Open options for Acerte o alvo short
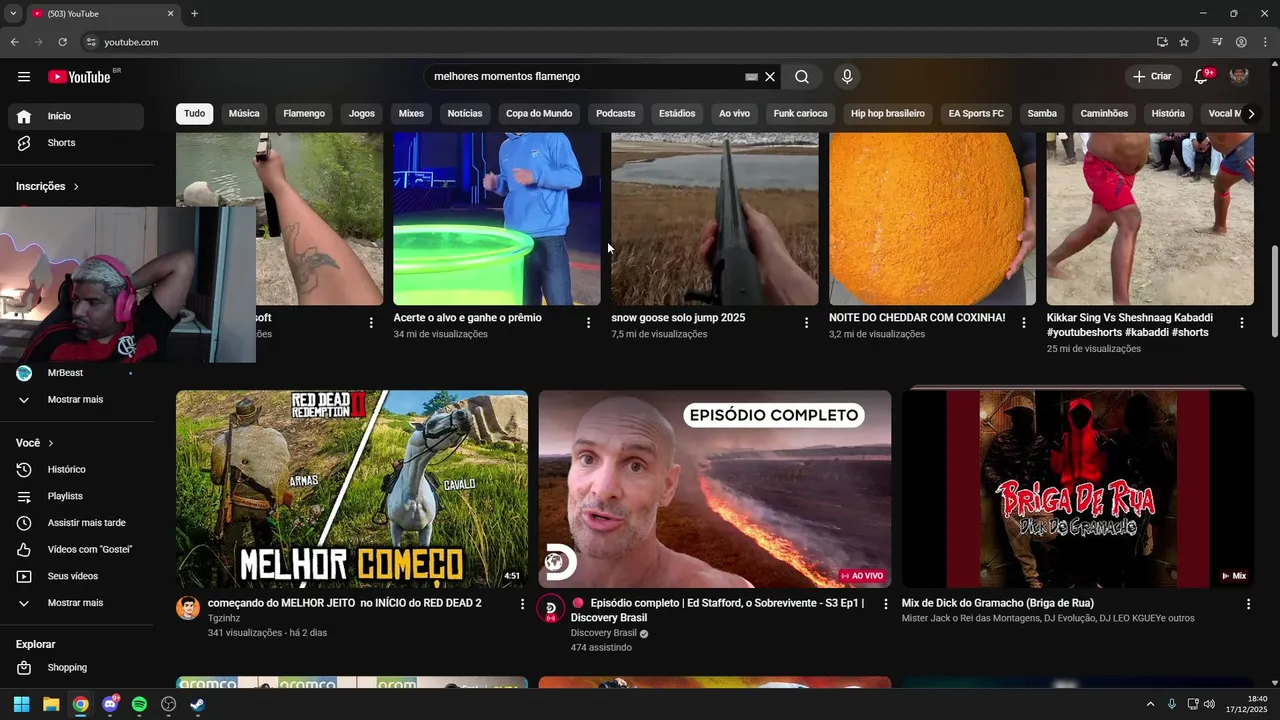The image size is (1280, 720). [588, 323]
